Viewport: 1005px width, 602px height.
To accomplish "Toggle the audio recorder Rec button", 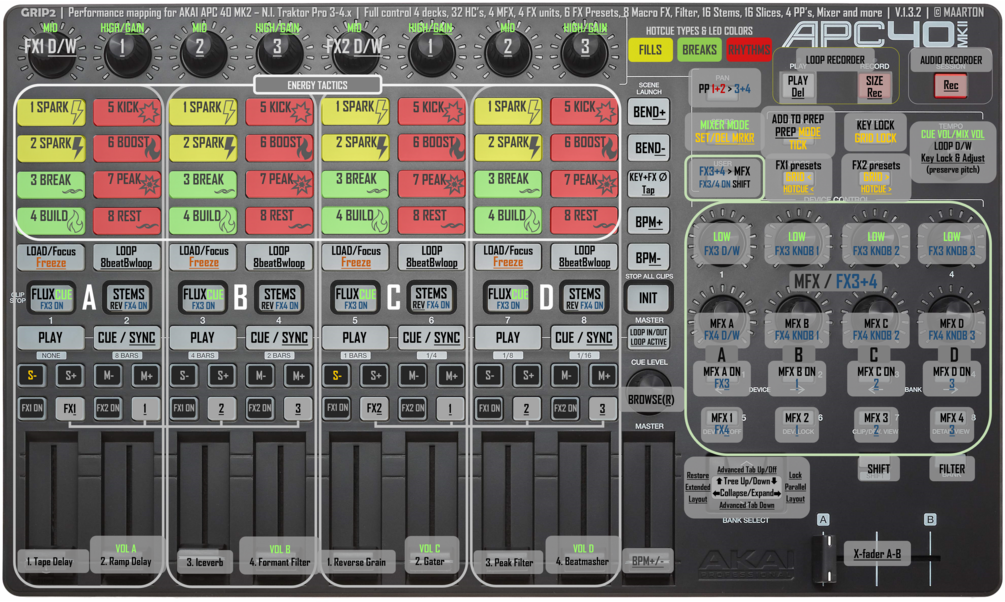I will pyautogui.click(x=951, y=85).
